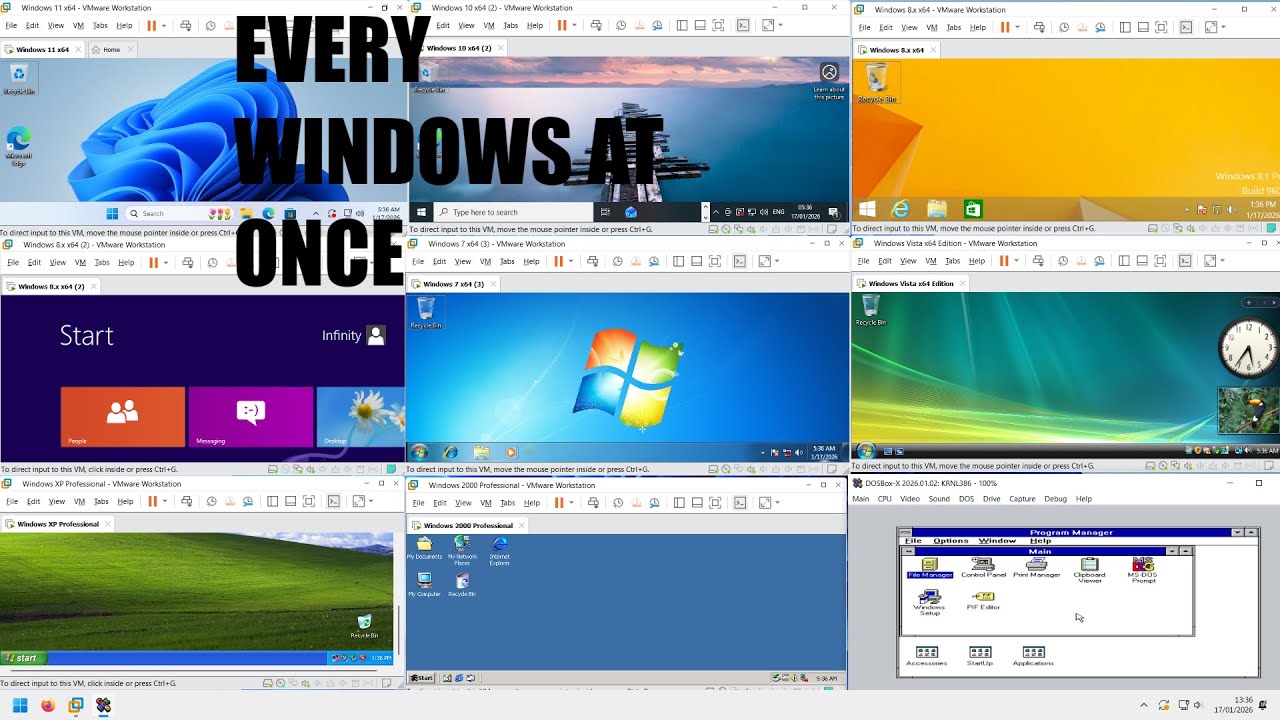Select My Network Places on Windows 2000 desktop

tap(462, 551)
